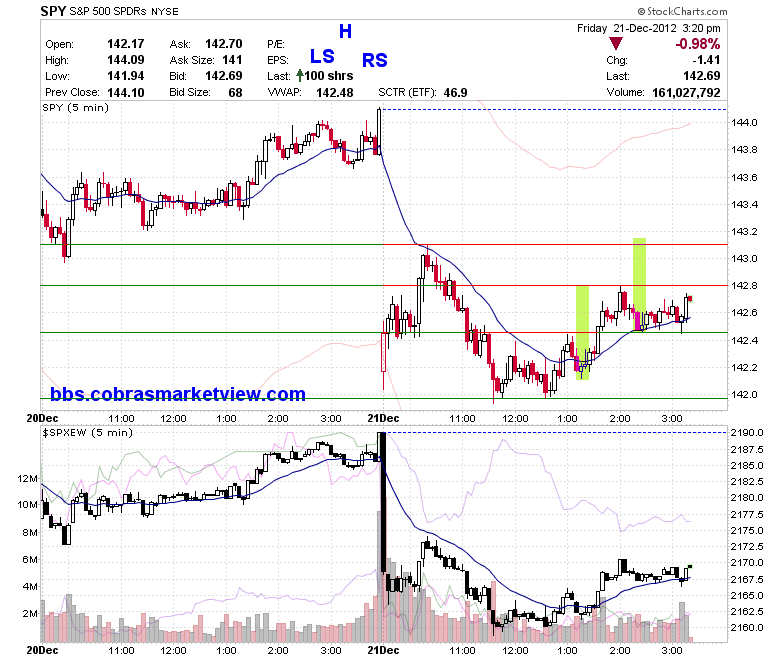
Task: Click the 2M volume axis label
Action: (x=30, y=613)
